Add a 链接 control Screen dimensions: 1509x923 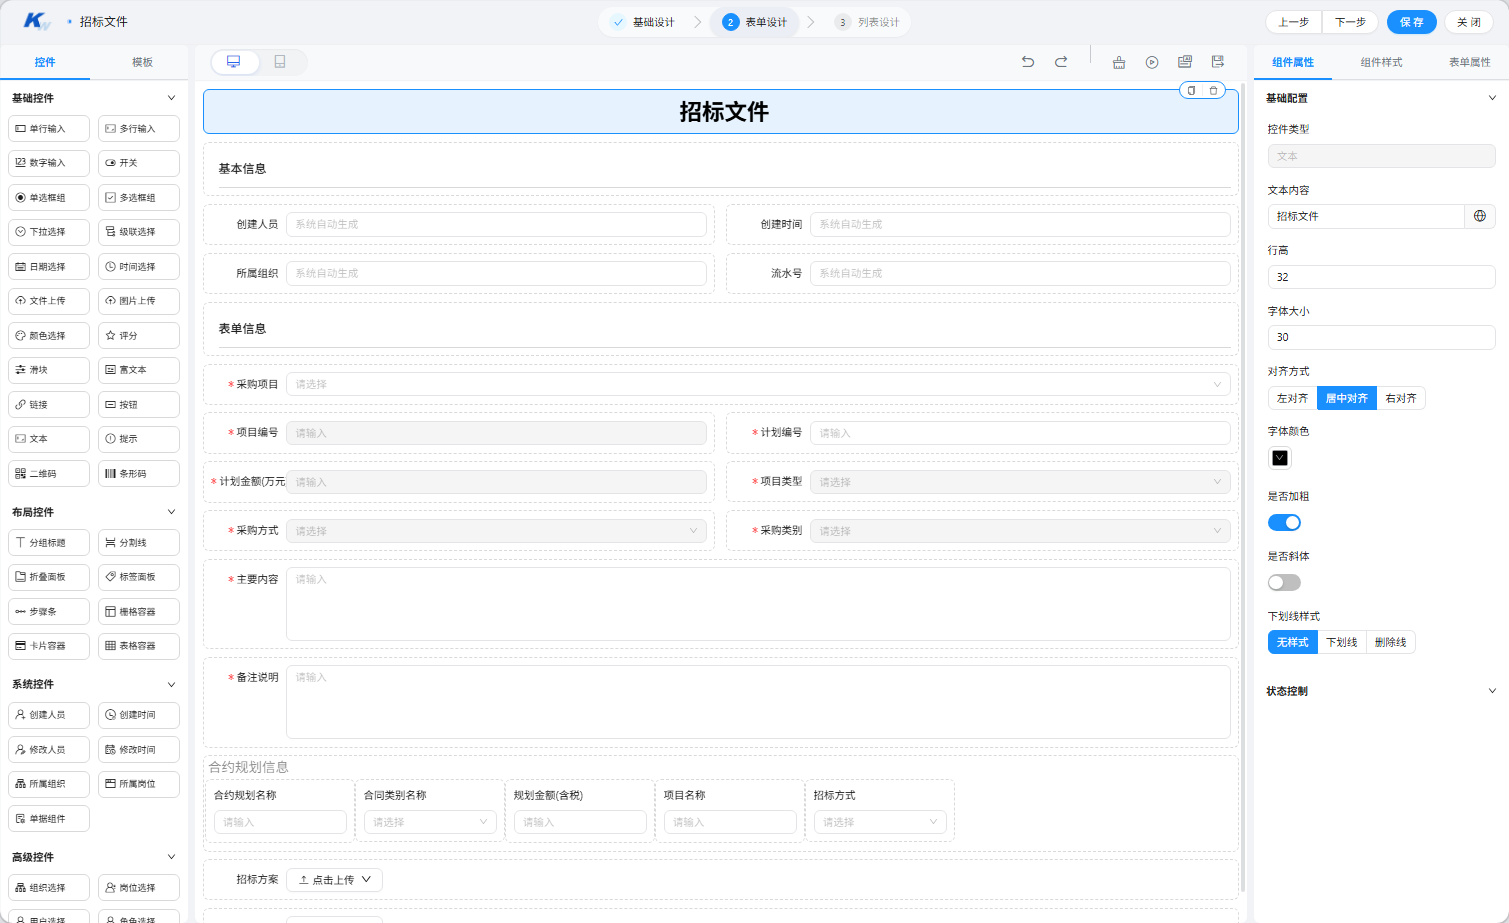[x=49, y=405]
